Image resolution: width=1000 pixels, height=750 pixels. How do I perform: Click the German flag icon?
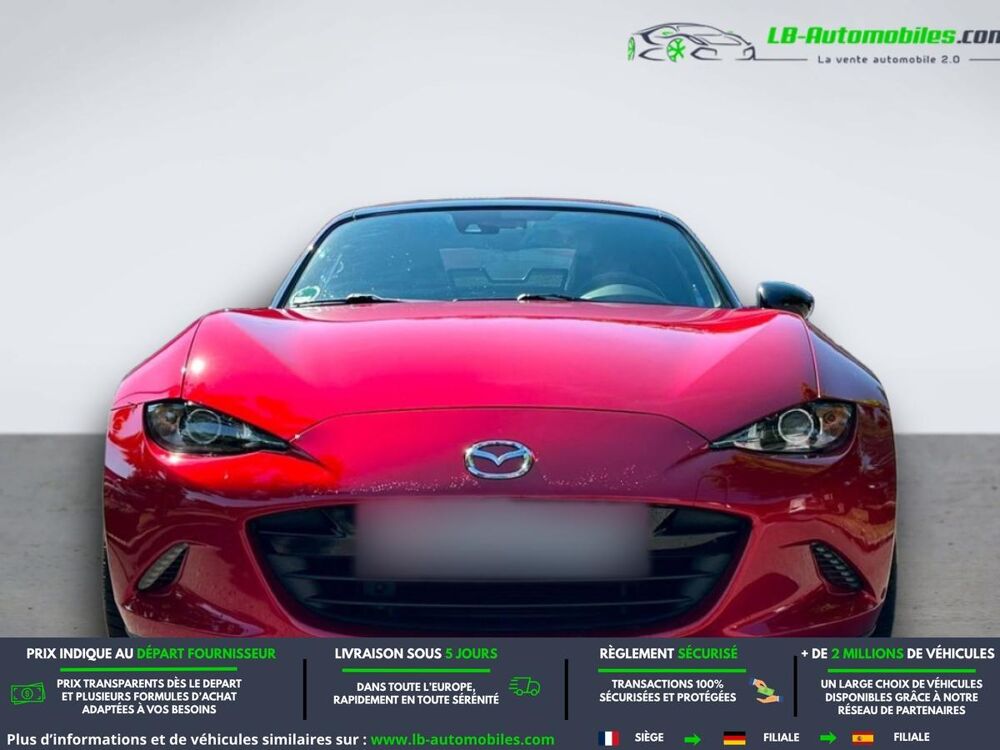click(734, 739)
